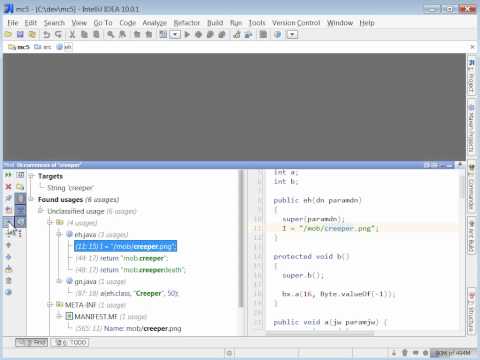Viewport: 480px width, 360px height.
Task: Toggle the pressed preview usages button
Action: pos(20,222)
